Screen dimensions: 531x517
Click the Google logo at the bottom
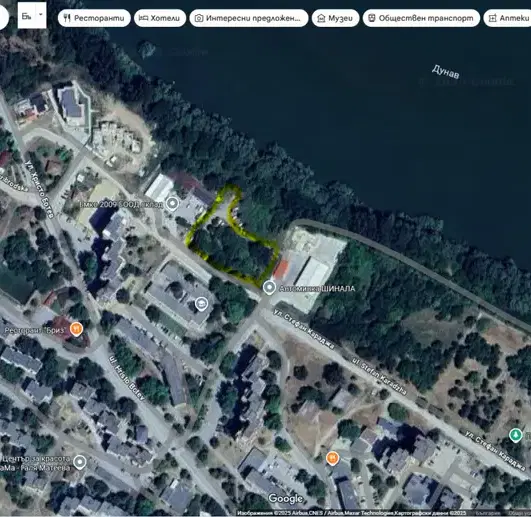286,498
